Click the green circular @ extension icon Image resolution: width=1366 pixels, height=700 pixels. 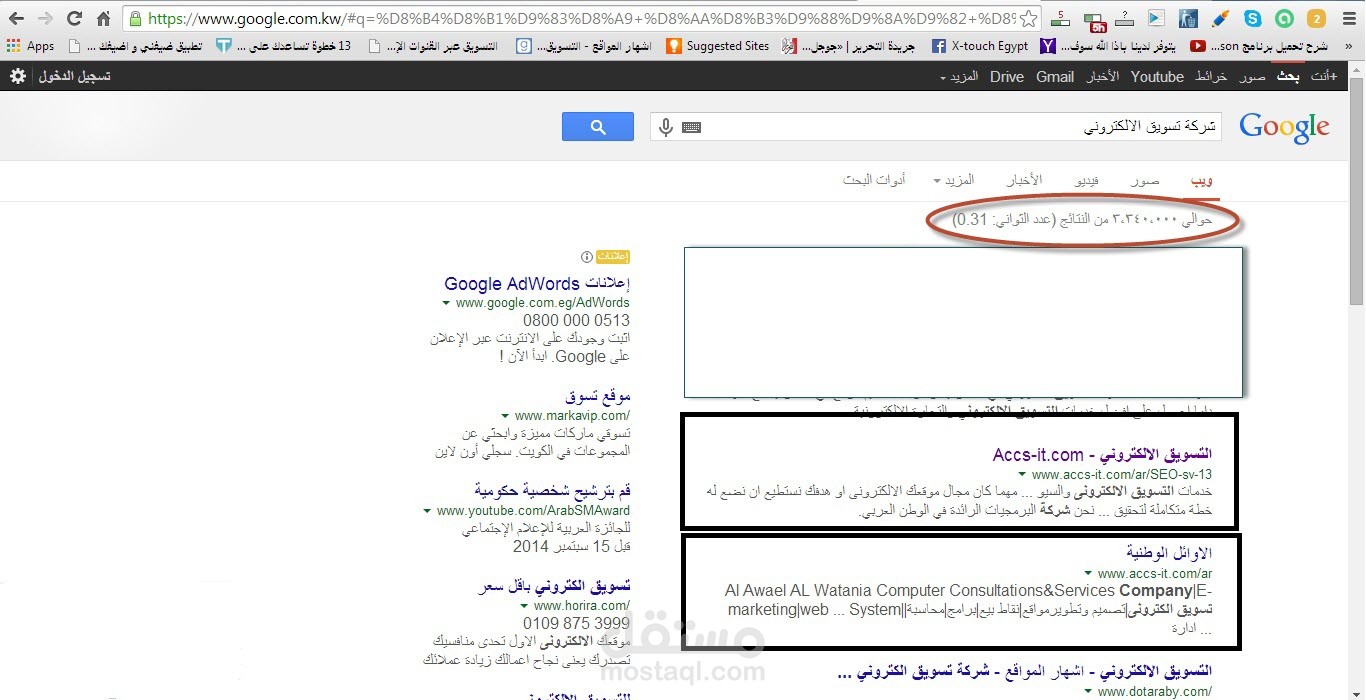(1284, 17)
